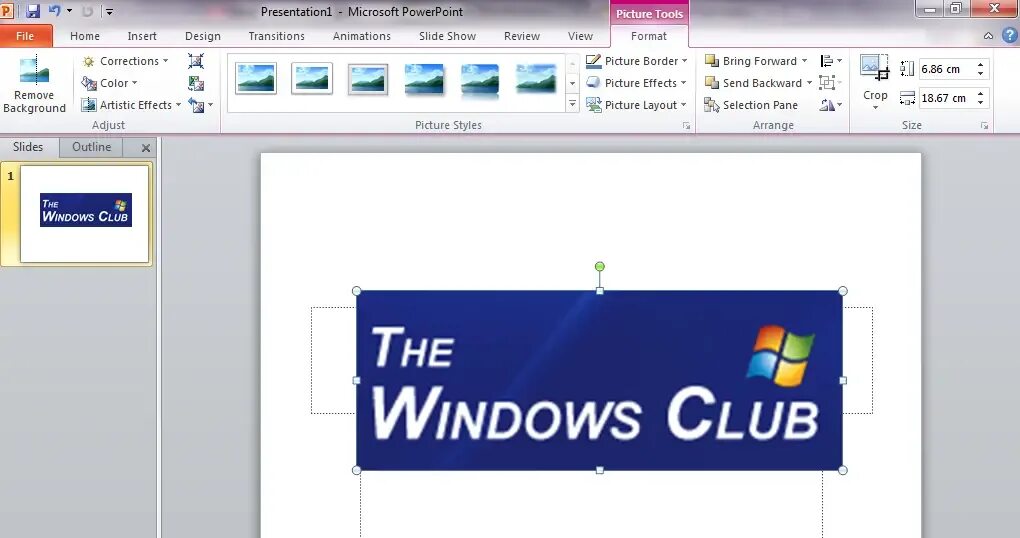Expand the Bring Forward dropdown arrow
This screenshot has height=538, width=1020.
click(x=805, y=61)
